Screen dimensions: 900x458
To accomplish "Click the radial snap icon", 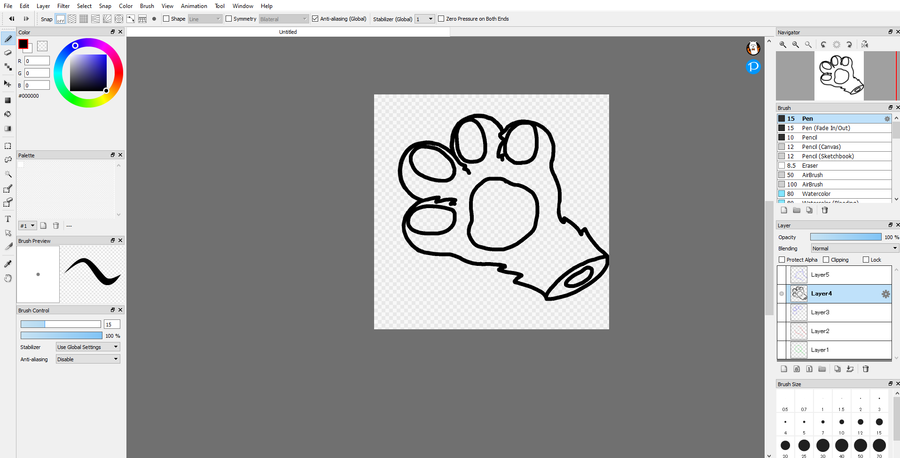I will tap(107, 19).
